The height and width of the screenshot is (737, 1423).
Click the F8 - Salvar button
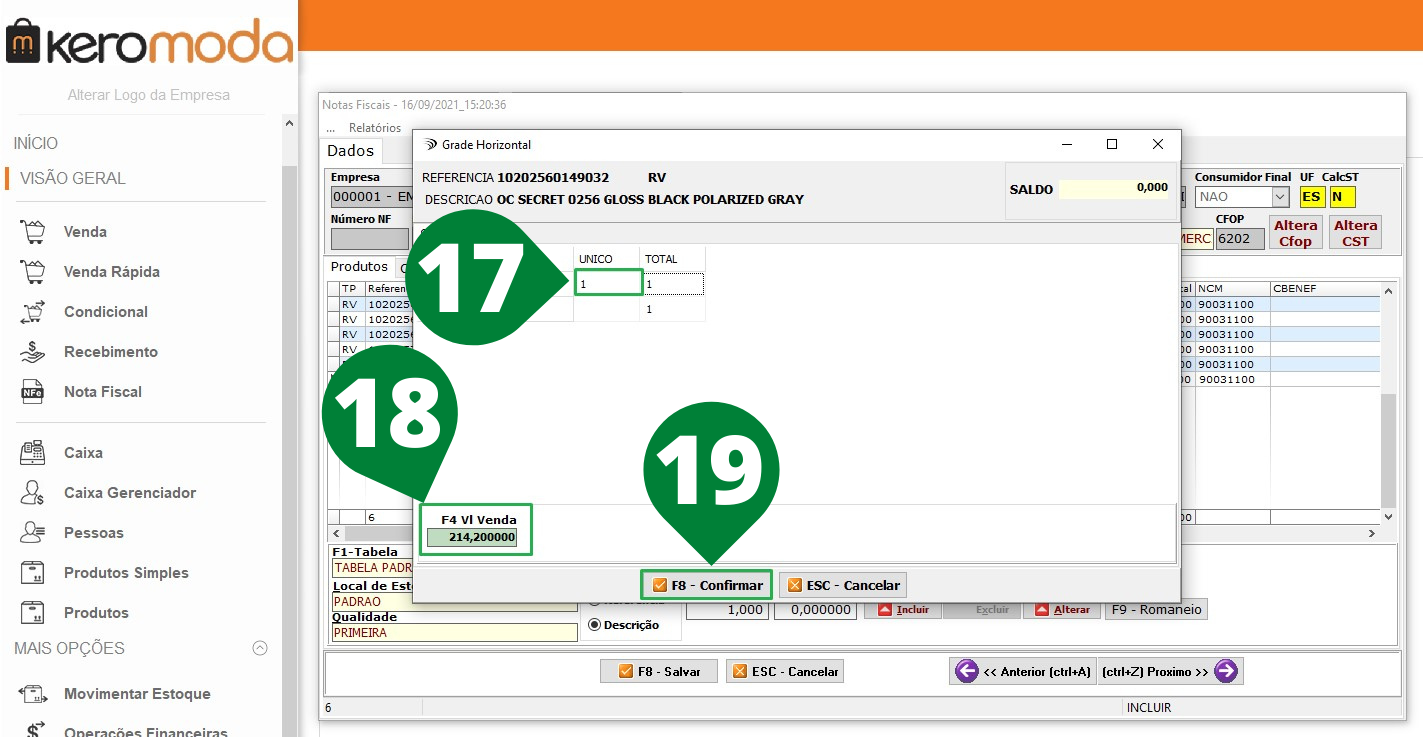tap(659, 671)
